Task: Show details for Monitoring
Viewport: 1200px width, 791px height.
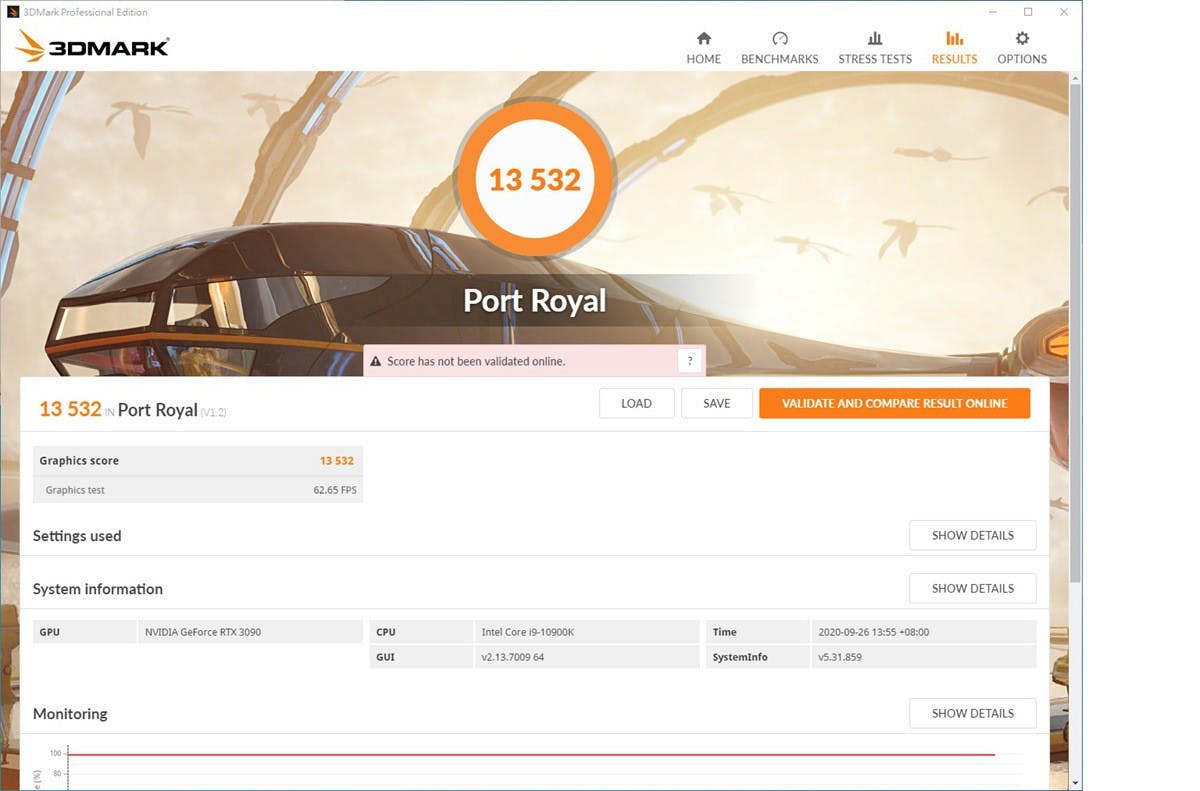Action: point(972,713)
